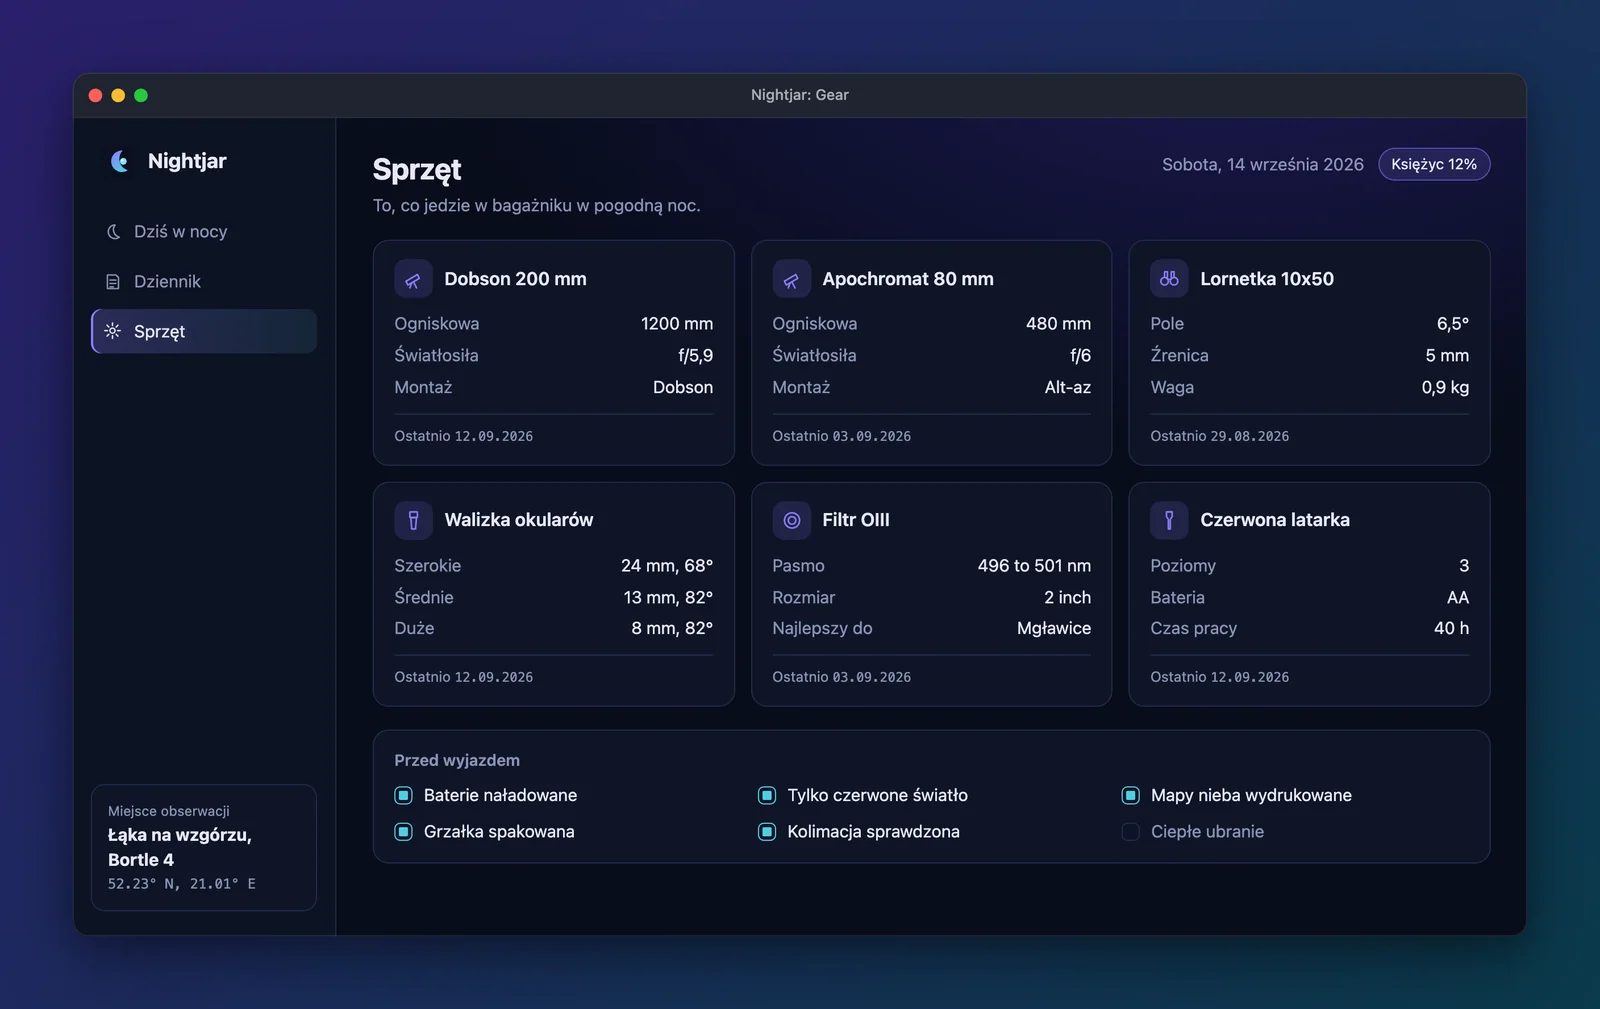This screenshot has width=1600, height=1009.
Task: Click the 40 h runtime value
Action: (x=1451, y=628)
